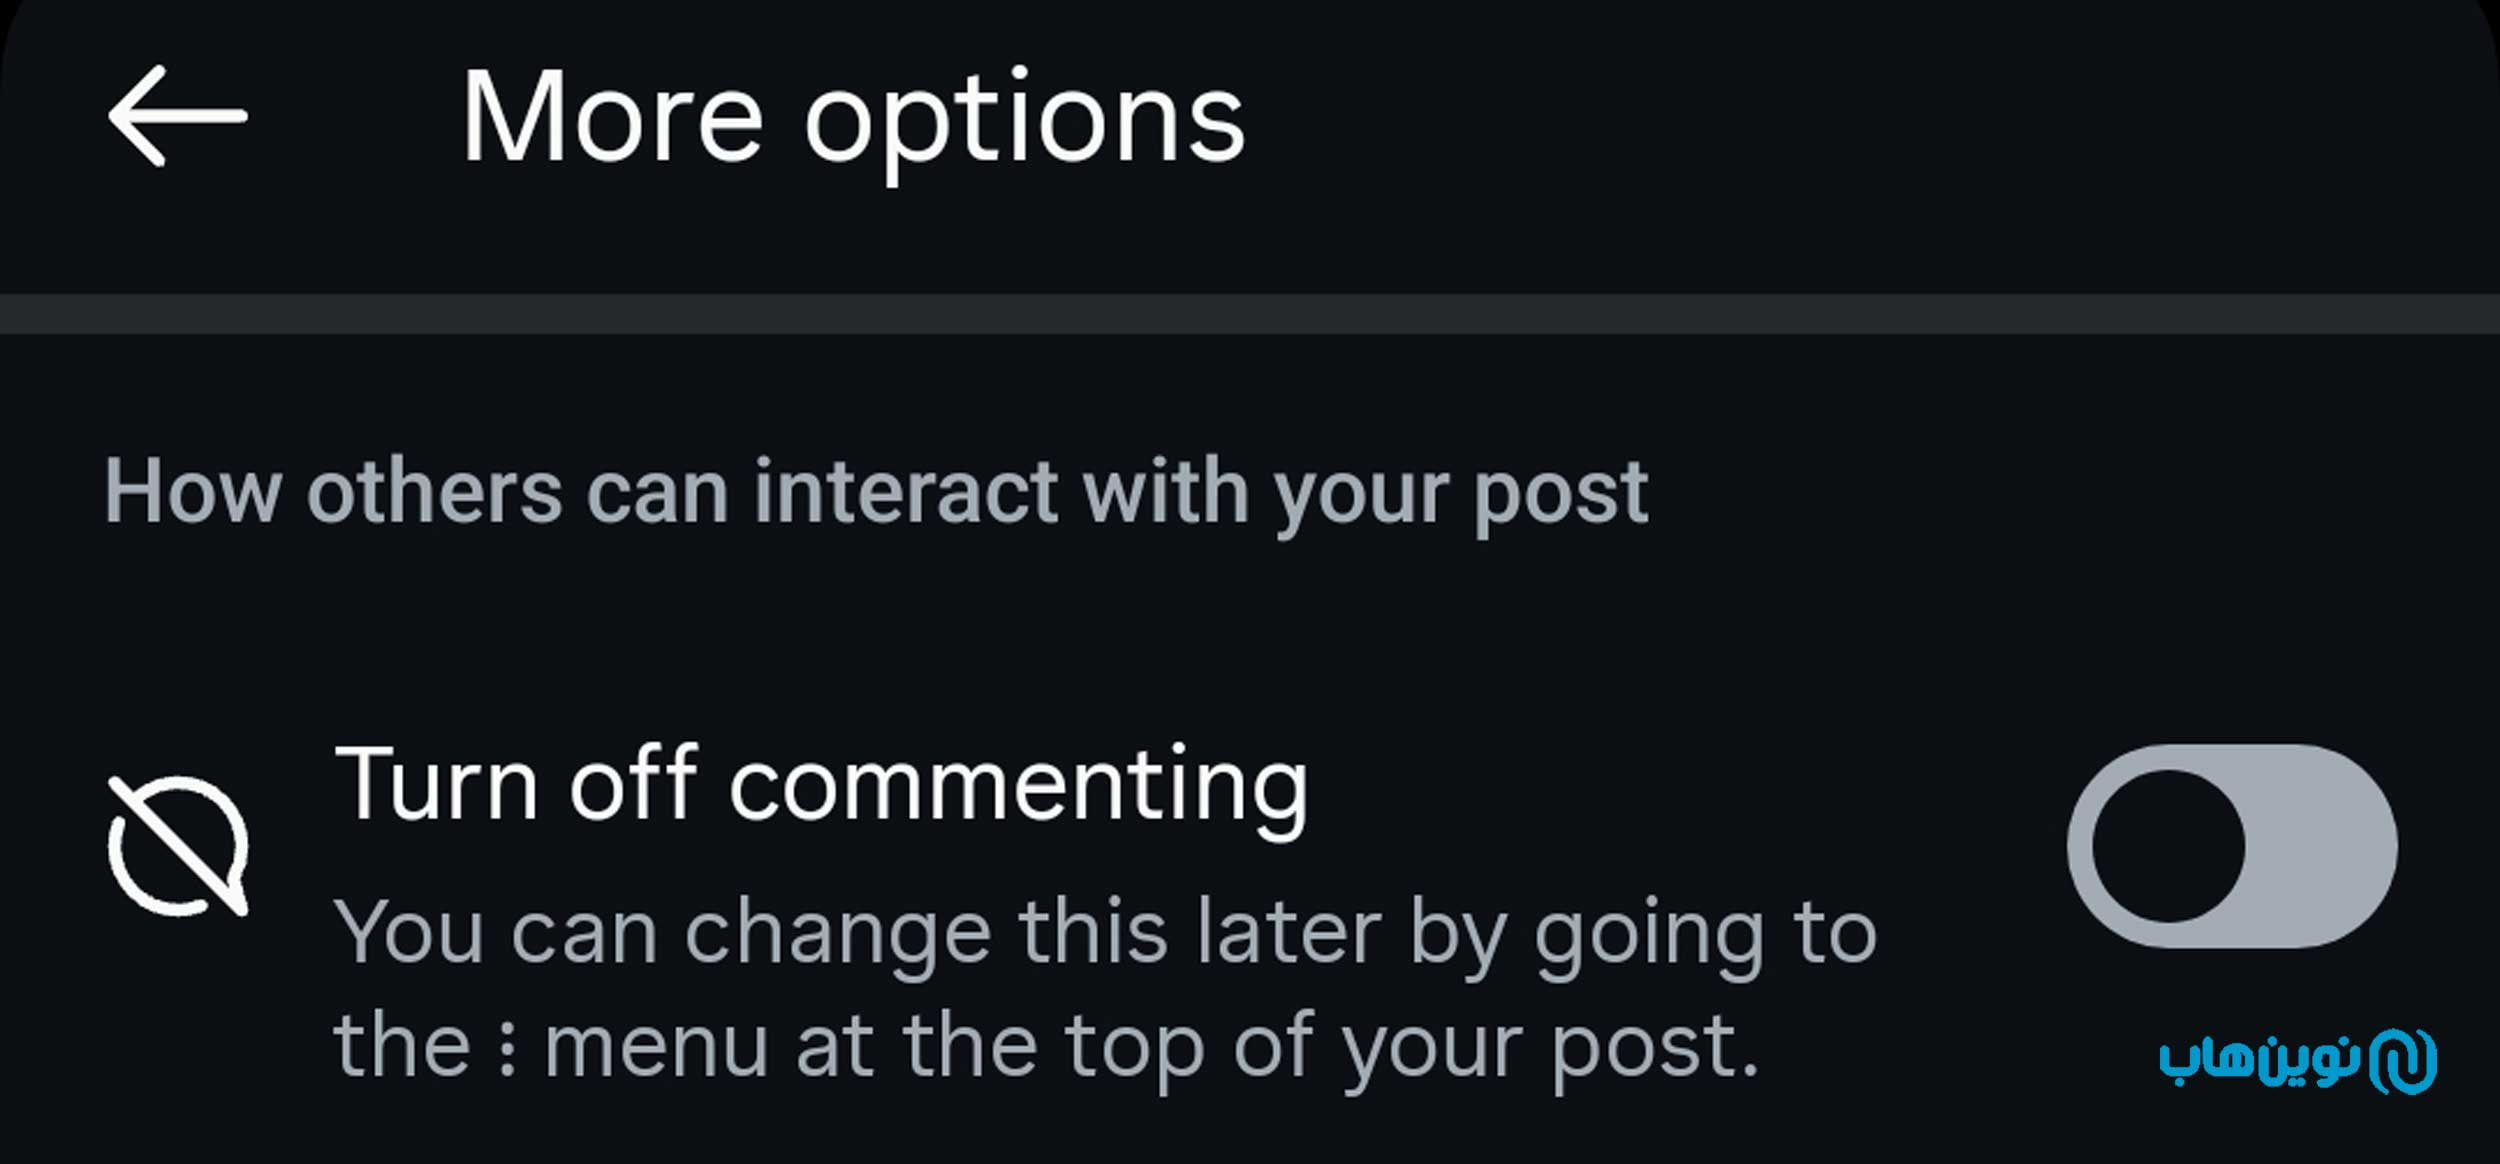
Task: Click the blue Novin Hub logo icon
Action: click(x=2404, y=1061)
